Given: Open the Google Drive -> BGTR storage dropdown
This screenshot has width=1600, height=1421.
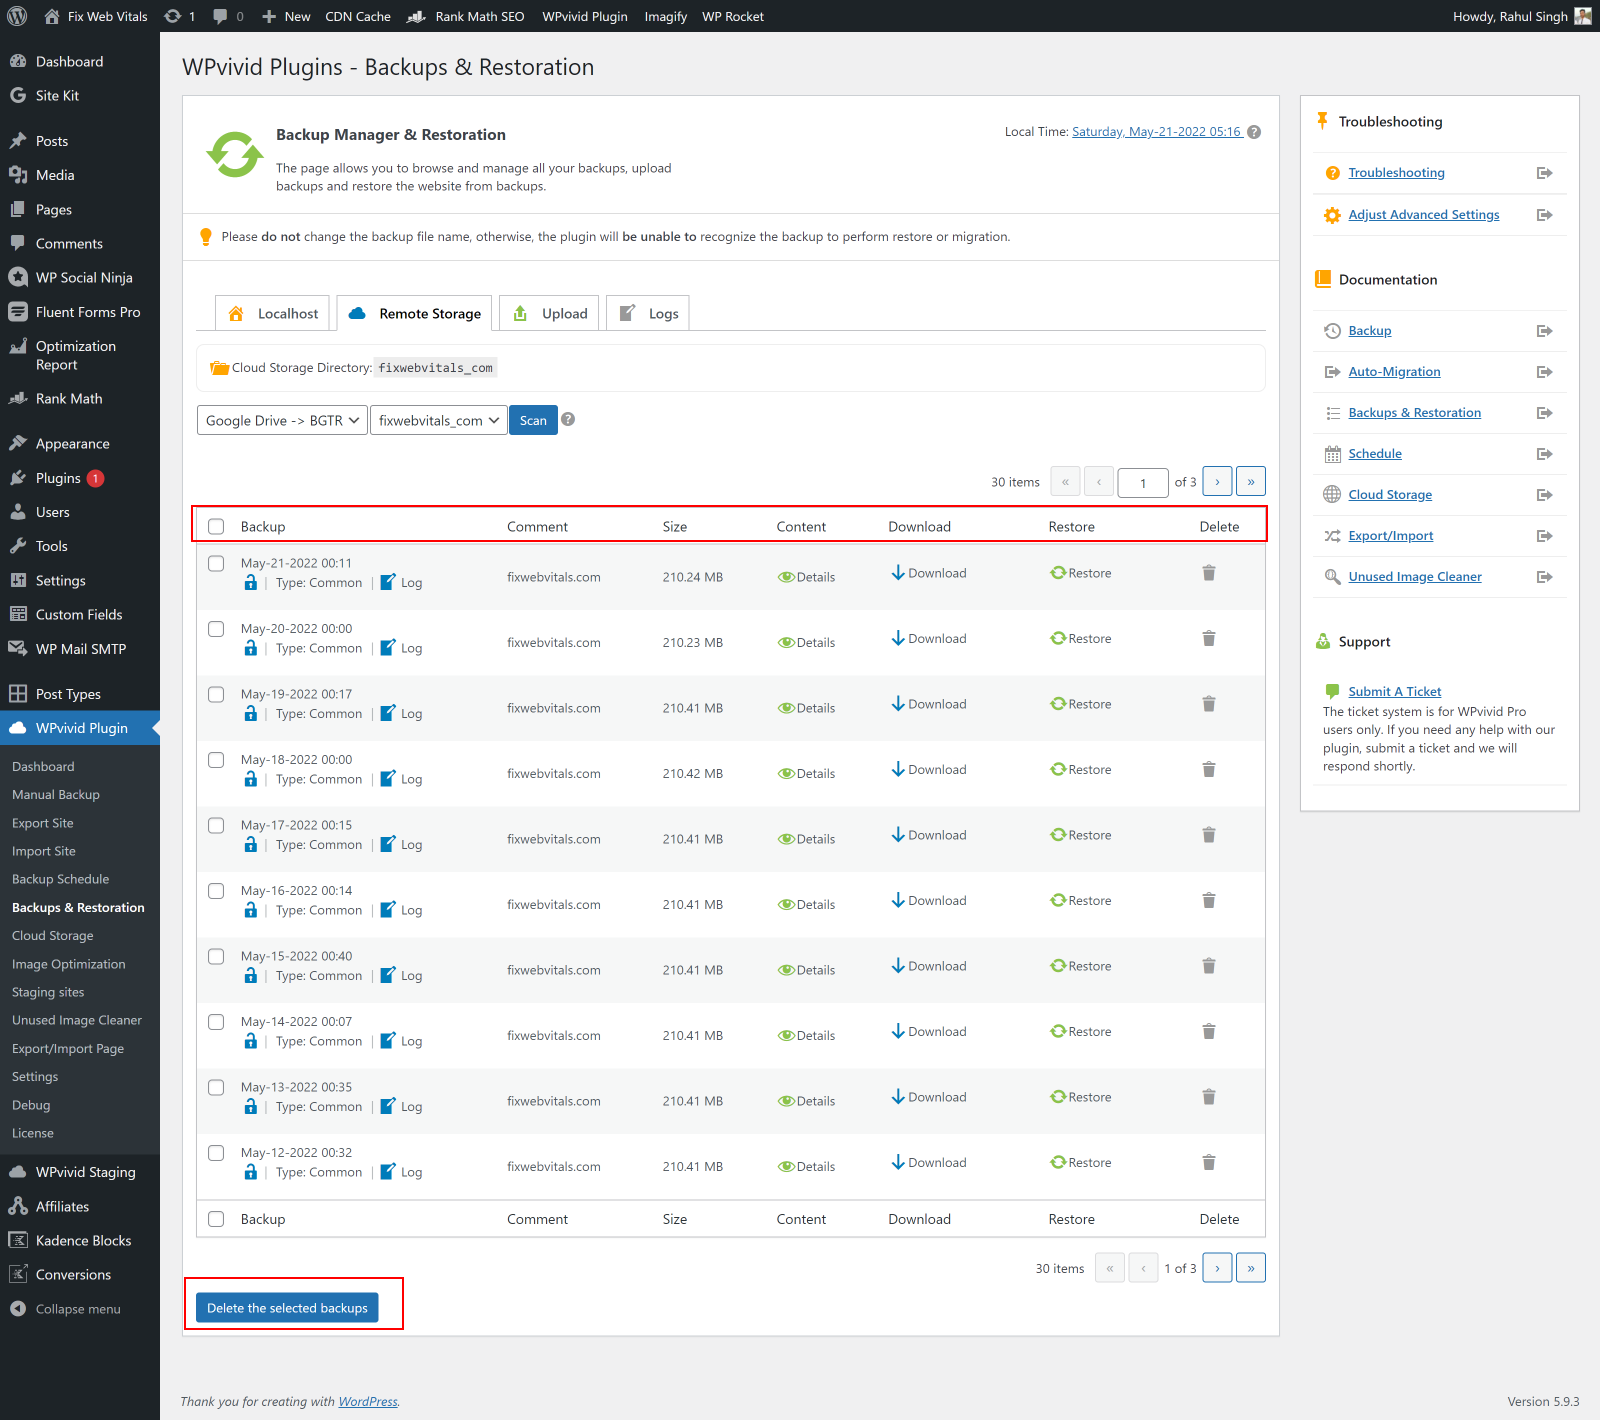Looking at the screenshot, I should [282, 421].
